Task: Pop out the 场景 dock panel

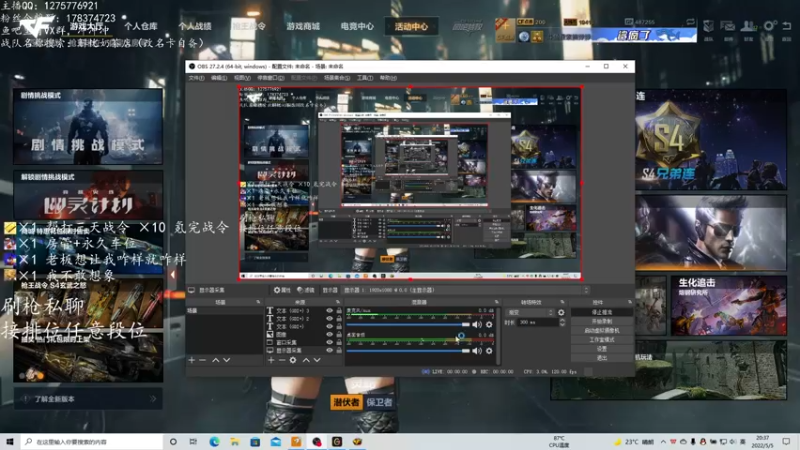Action: click(258, 302)
